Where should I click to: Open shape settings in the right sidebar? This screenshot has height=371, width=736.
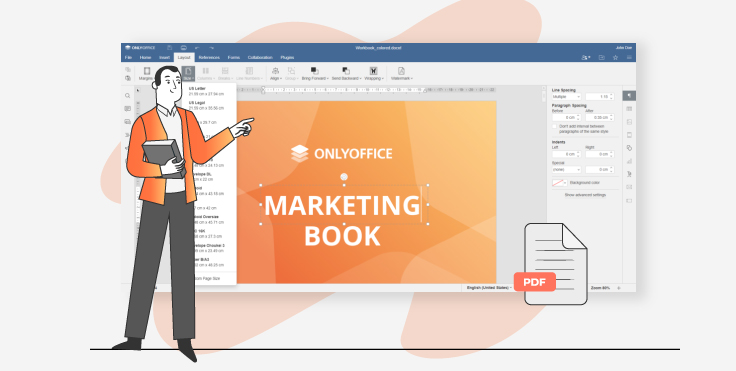click(629, 148)
